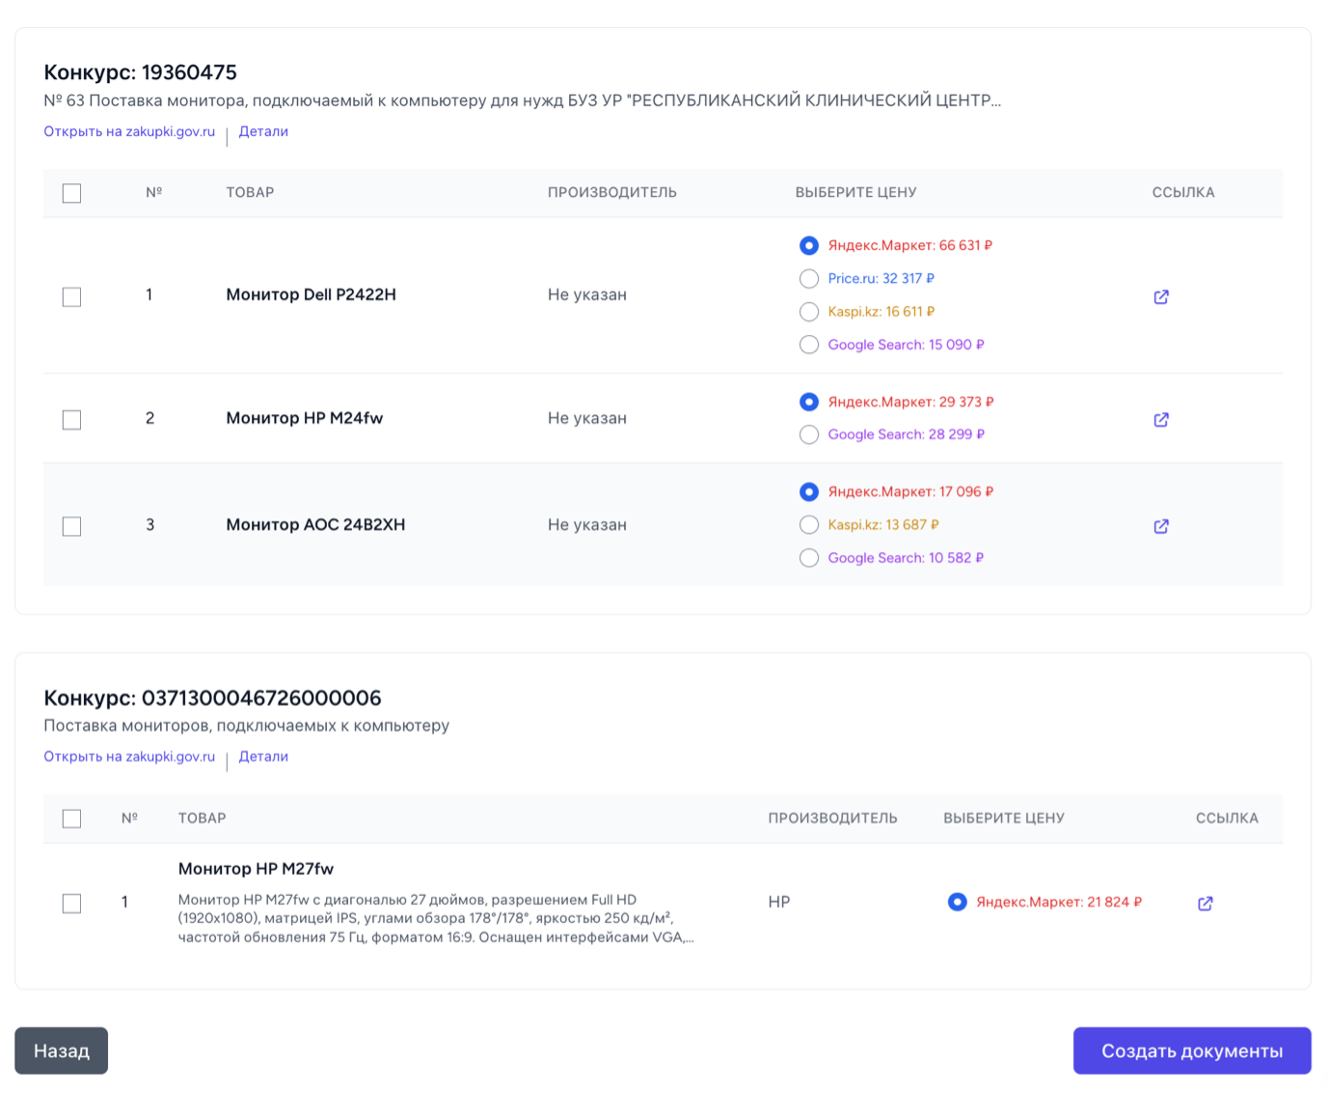This screenshot has width=1332, height=1093.
Task: Choose Kaspi.kz price 16 611 ₽
Action: (x=809, y=312)
